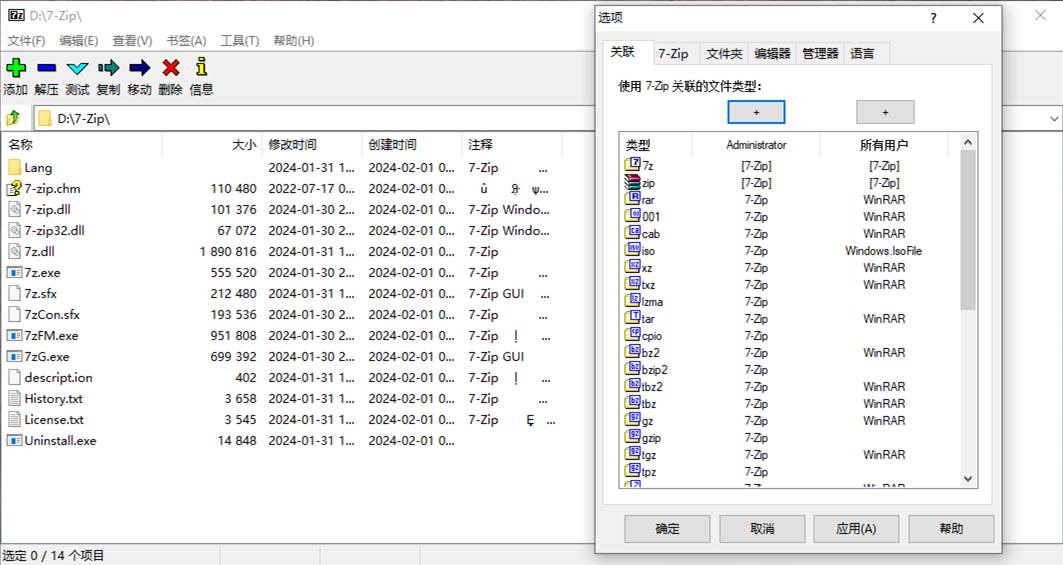Click the red Delete (删除) X icon
The width and height of the screenshot is (1063, 565).
(171, 67)
